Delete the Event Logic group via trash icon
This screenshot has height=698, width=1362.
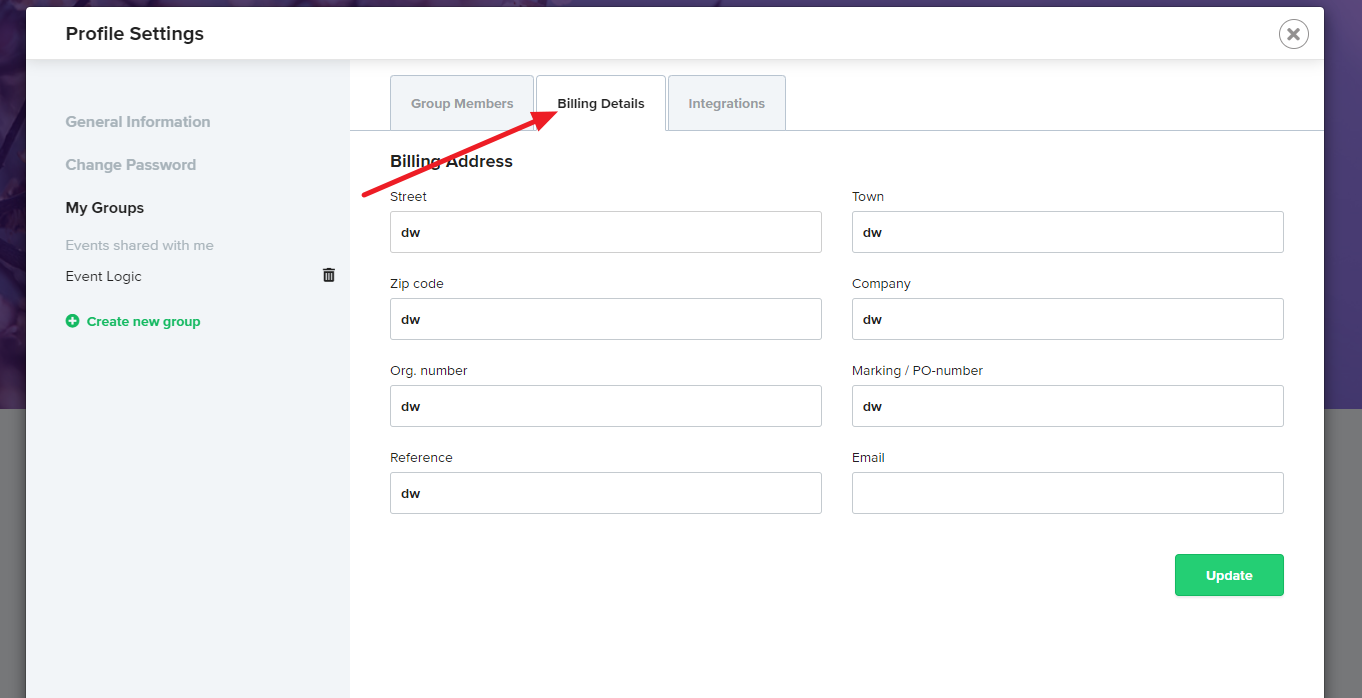tap(329, 275)
